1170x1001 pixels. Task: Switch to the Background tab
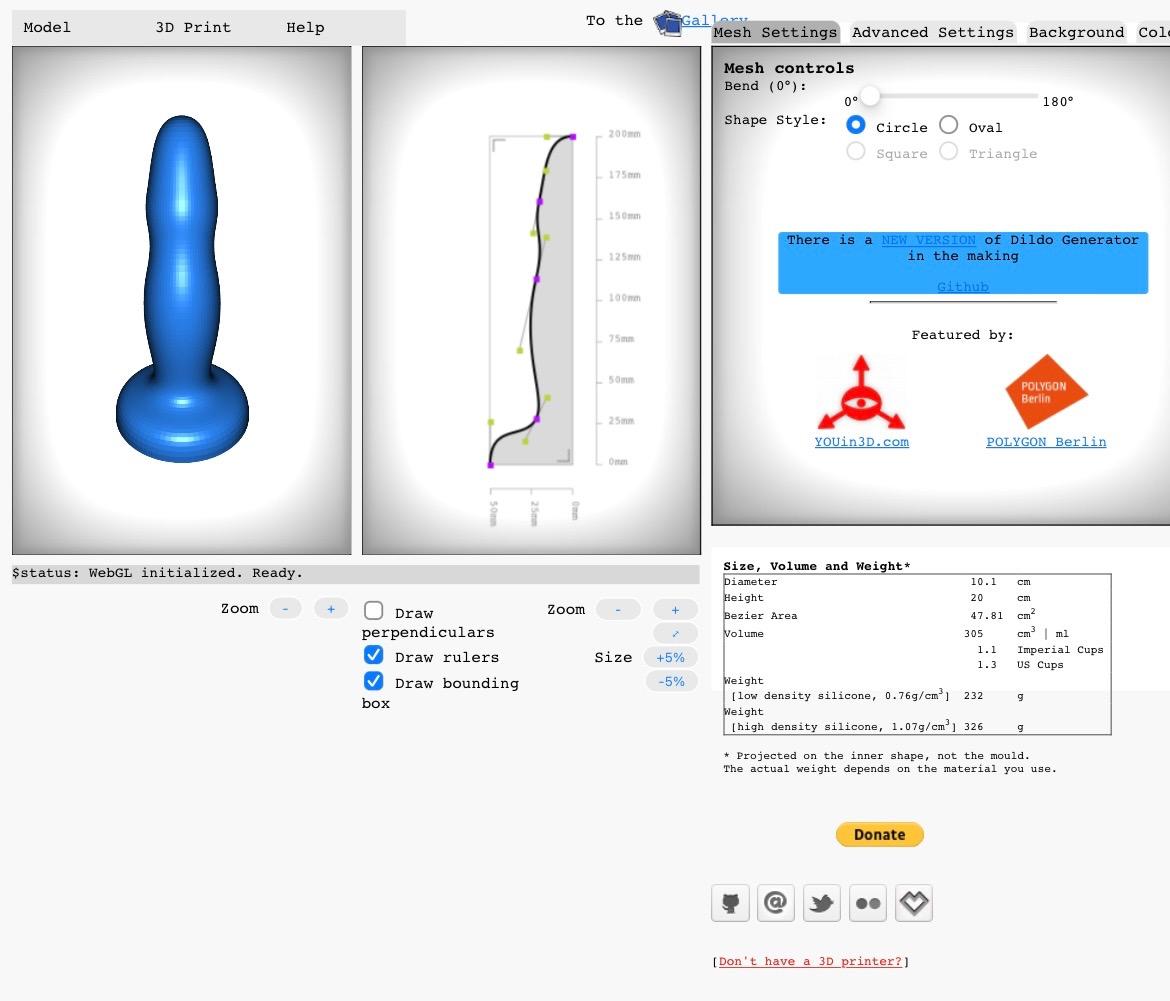(1076, 32)
